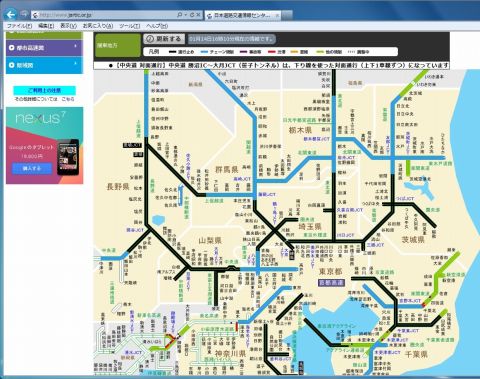Image resolution: width=480 pixels, height=379 pixels.
Task: Open the お気に入り(A) menu
Action: (x=98, y=26)
